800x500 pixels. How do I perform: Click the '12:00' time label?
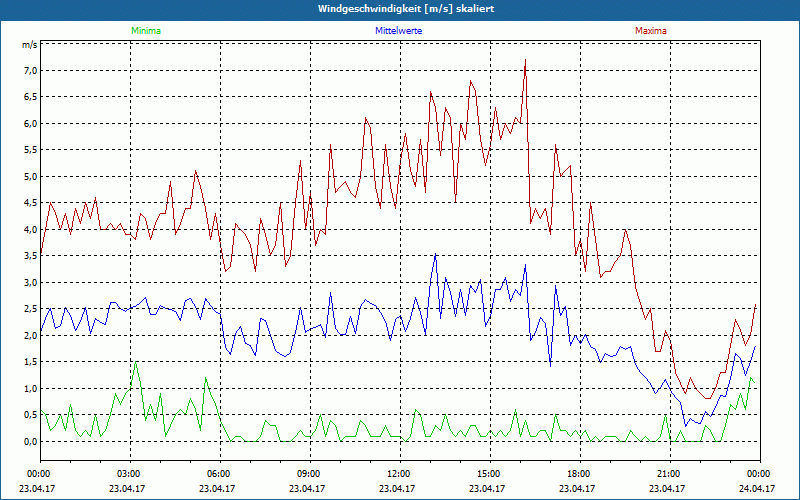click(x=400, y=474)
